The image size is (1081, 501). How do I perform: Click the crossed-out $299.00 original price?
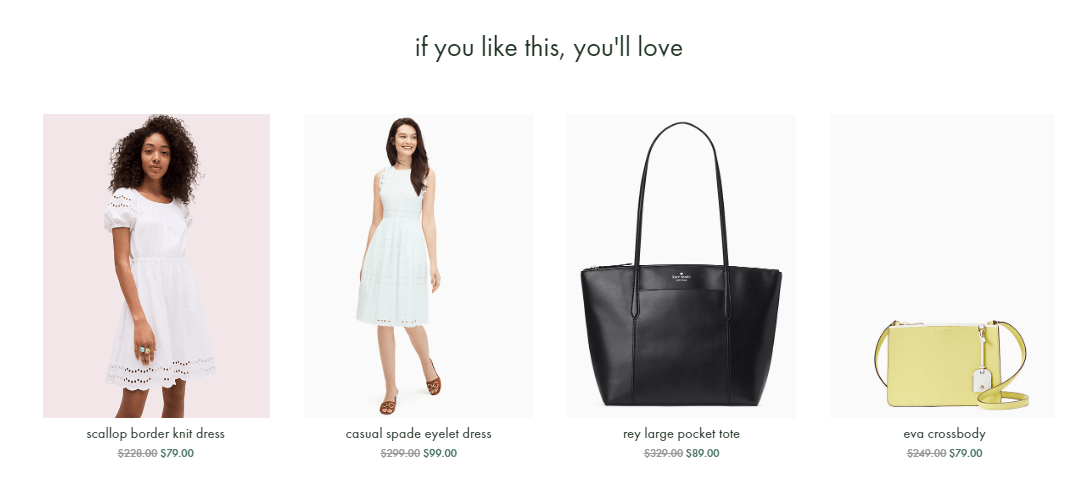pos(400,453)
